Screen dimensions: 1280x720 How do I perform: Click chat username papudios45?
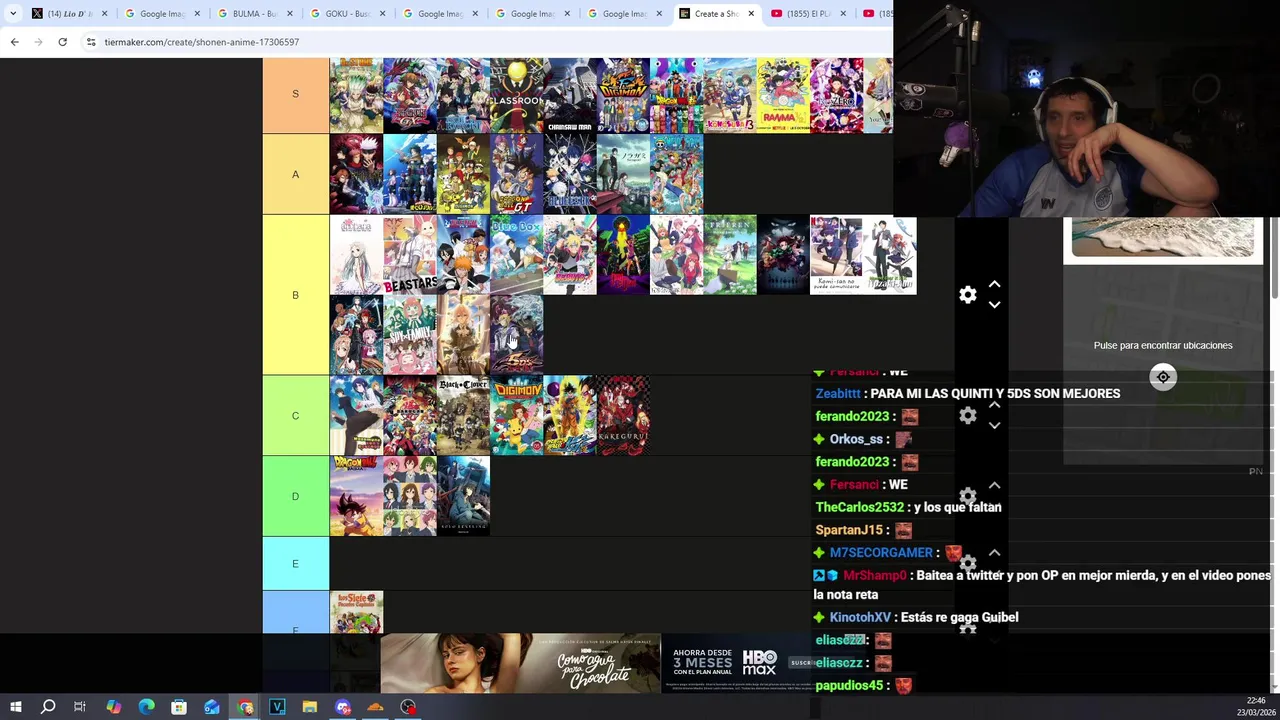pos(850,685)
